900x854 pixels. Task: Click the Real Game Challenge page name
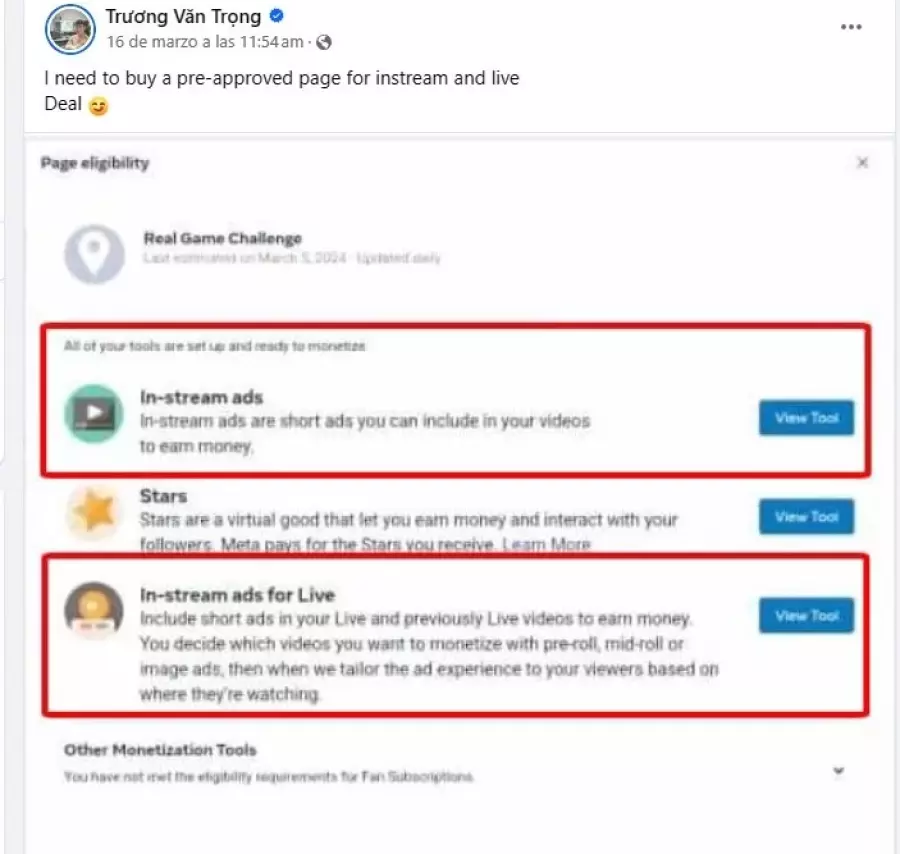tap(223, 238)
